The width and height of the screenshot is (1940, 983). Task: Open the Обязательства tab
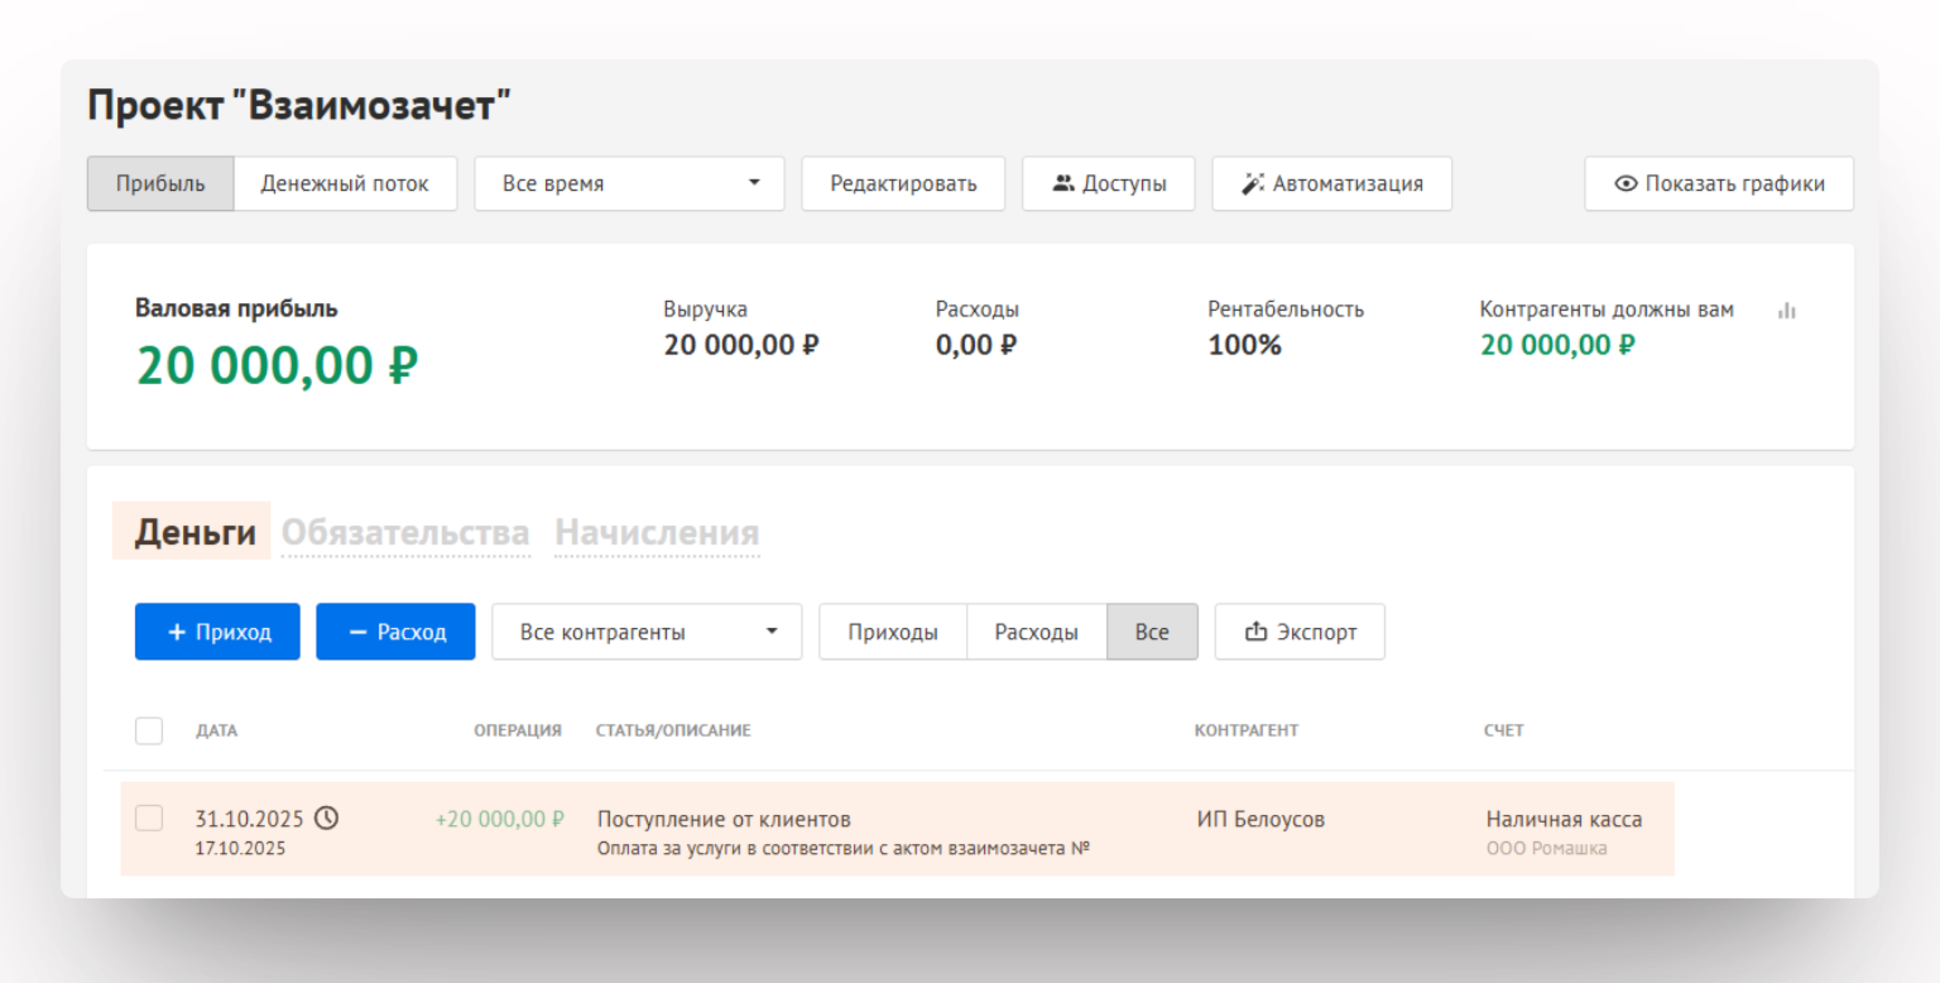click(405, 532)
